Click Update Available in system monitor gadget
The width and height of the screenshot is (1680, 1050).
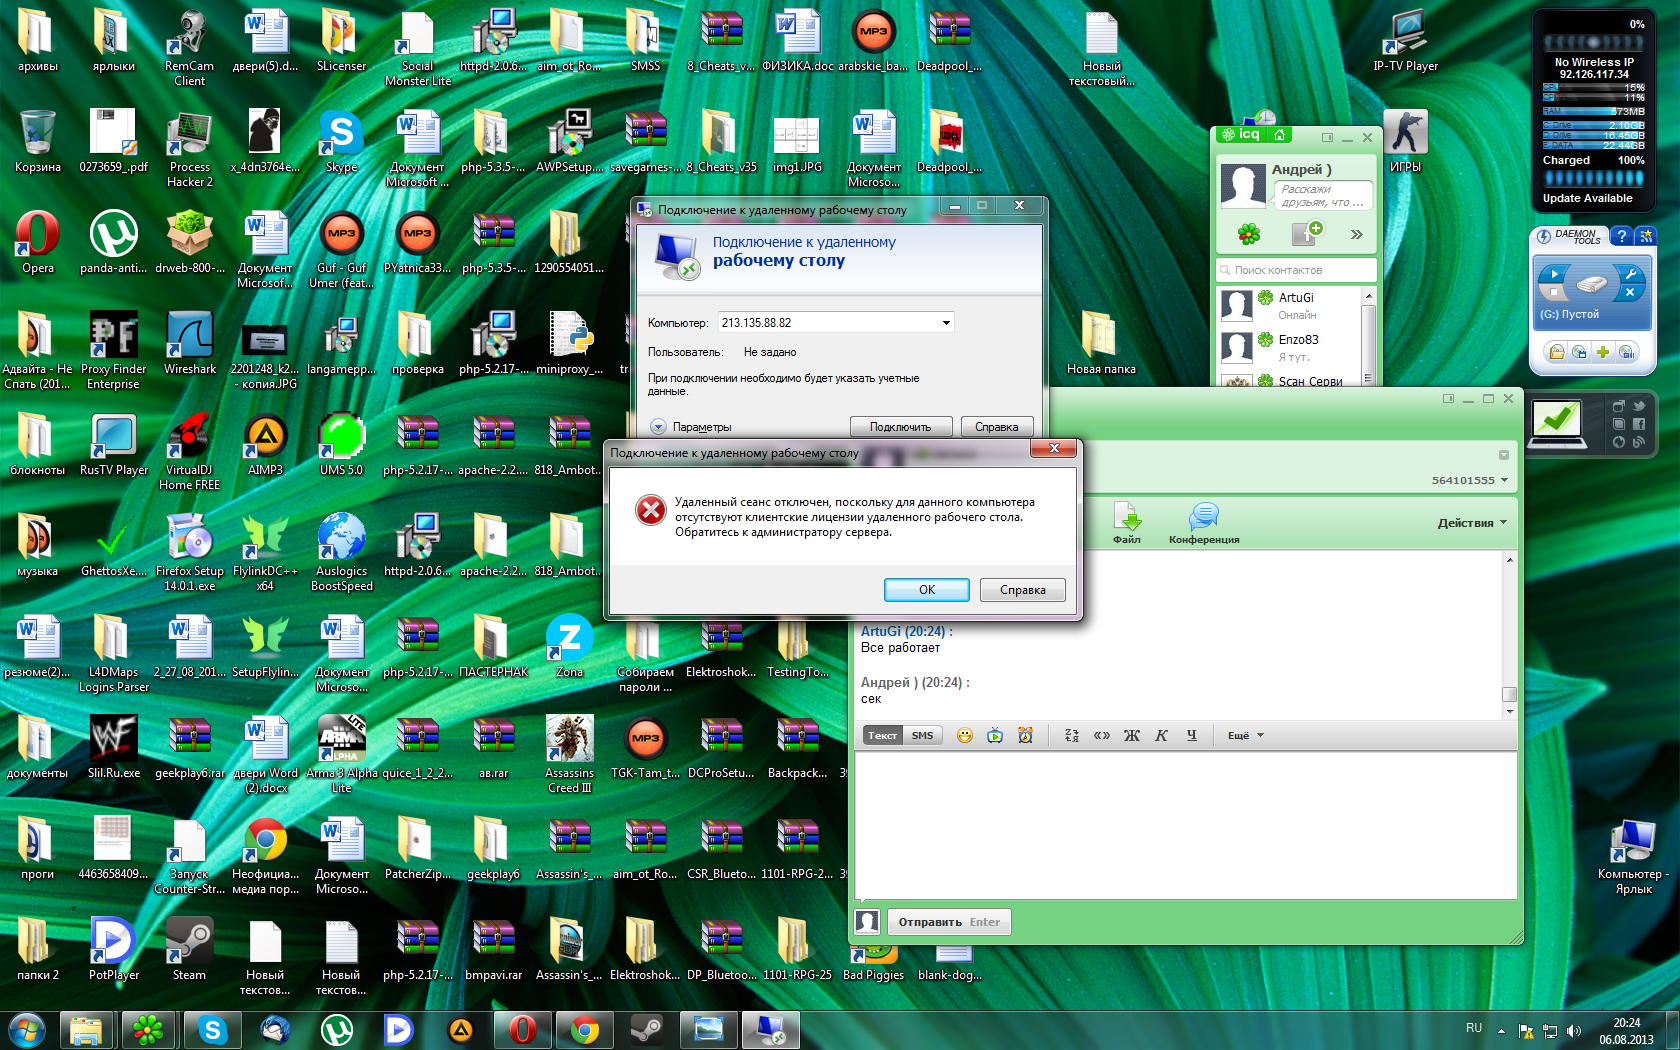coord(1587,198)
